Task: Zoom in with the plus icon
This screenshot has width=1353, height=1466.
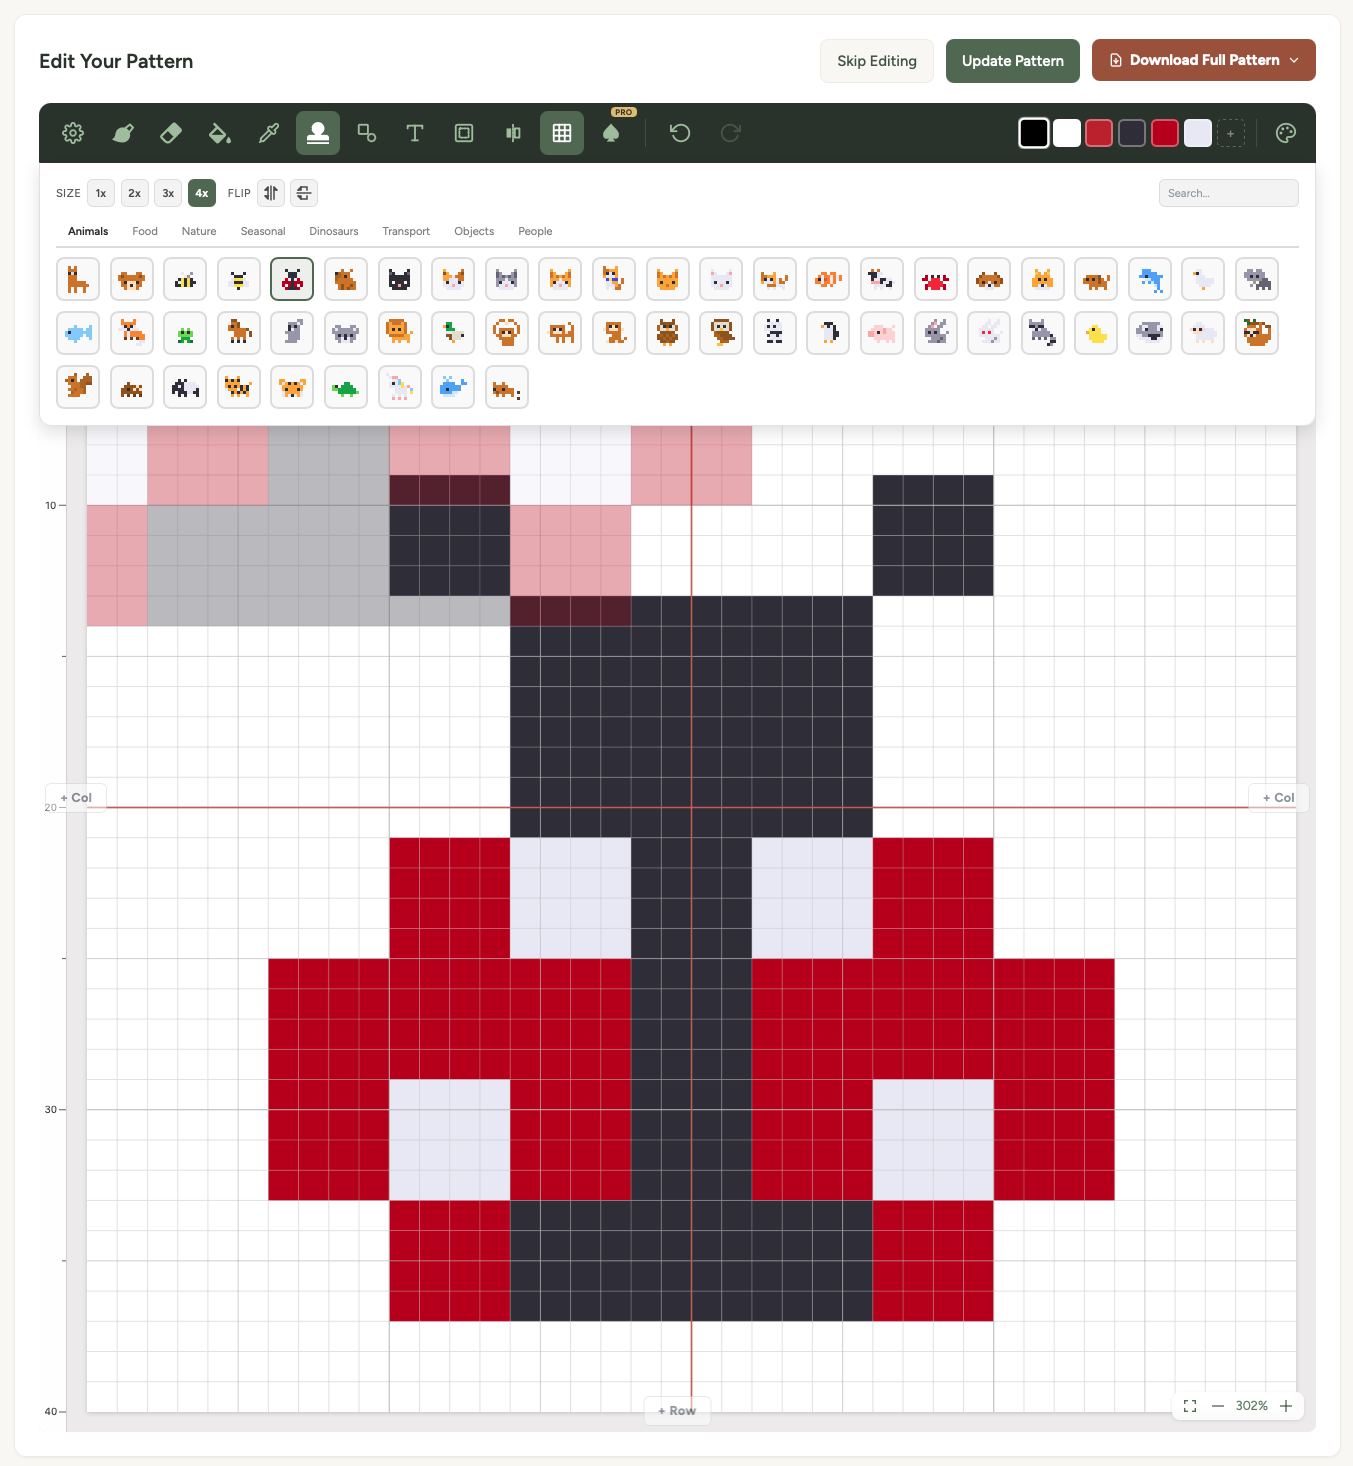Action: click(x=1286, y=1406)
